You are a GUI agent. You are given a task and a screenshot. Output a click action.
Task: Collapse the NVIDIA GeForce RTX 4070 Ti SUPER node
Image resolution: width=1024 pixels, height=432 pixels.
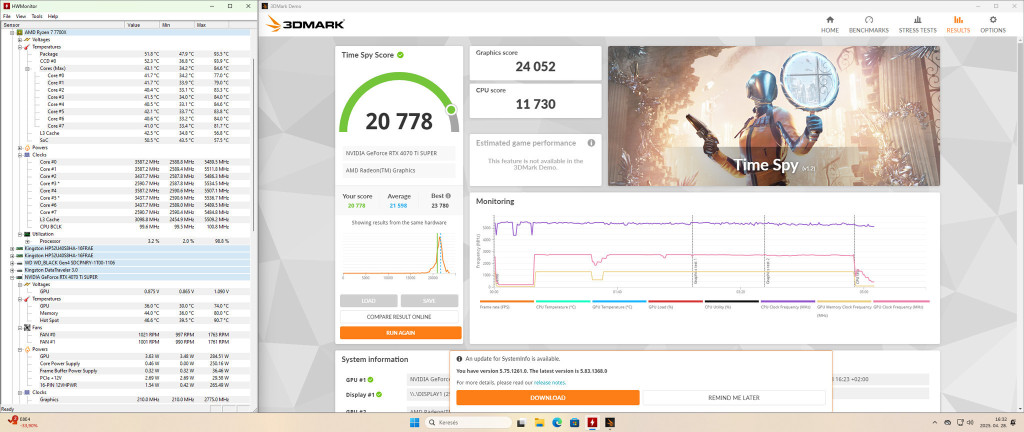(x=11, y=276)
